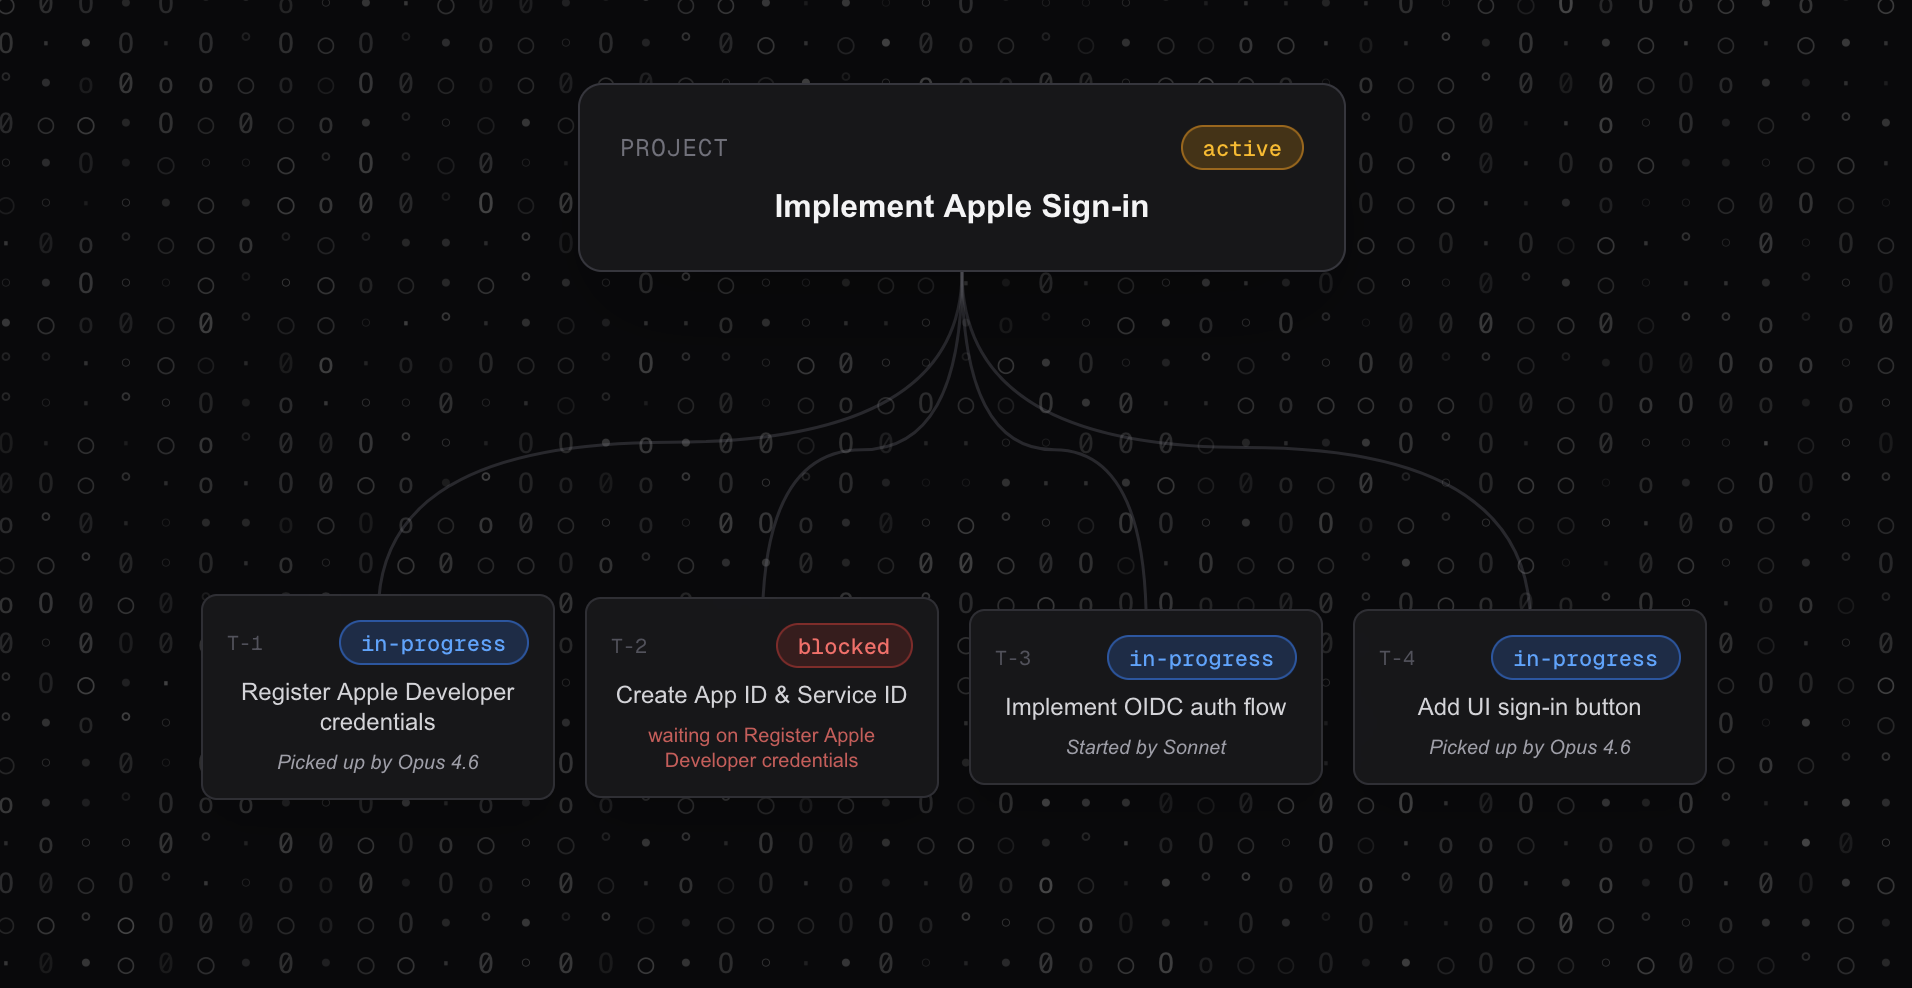The image size is (1912, 988).
Task: Click 'Started by Sonnet' text on T-3
Action: tap(1146, 747)
